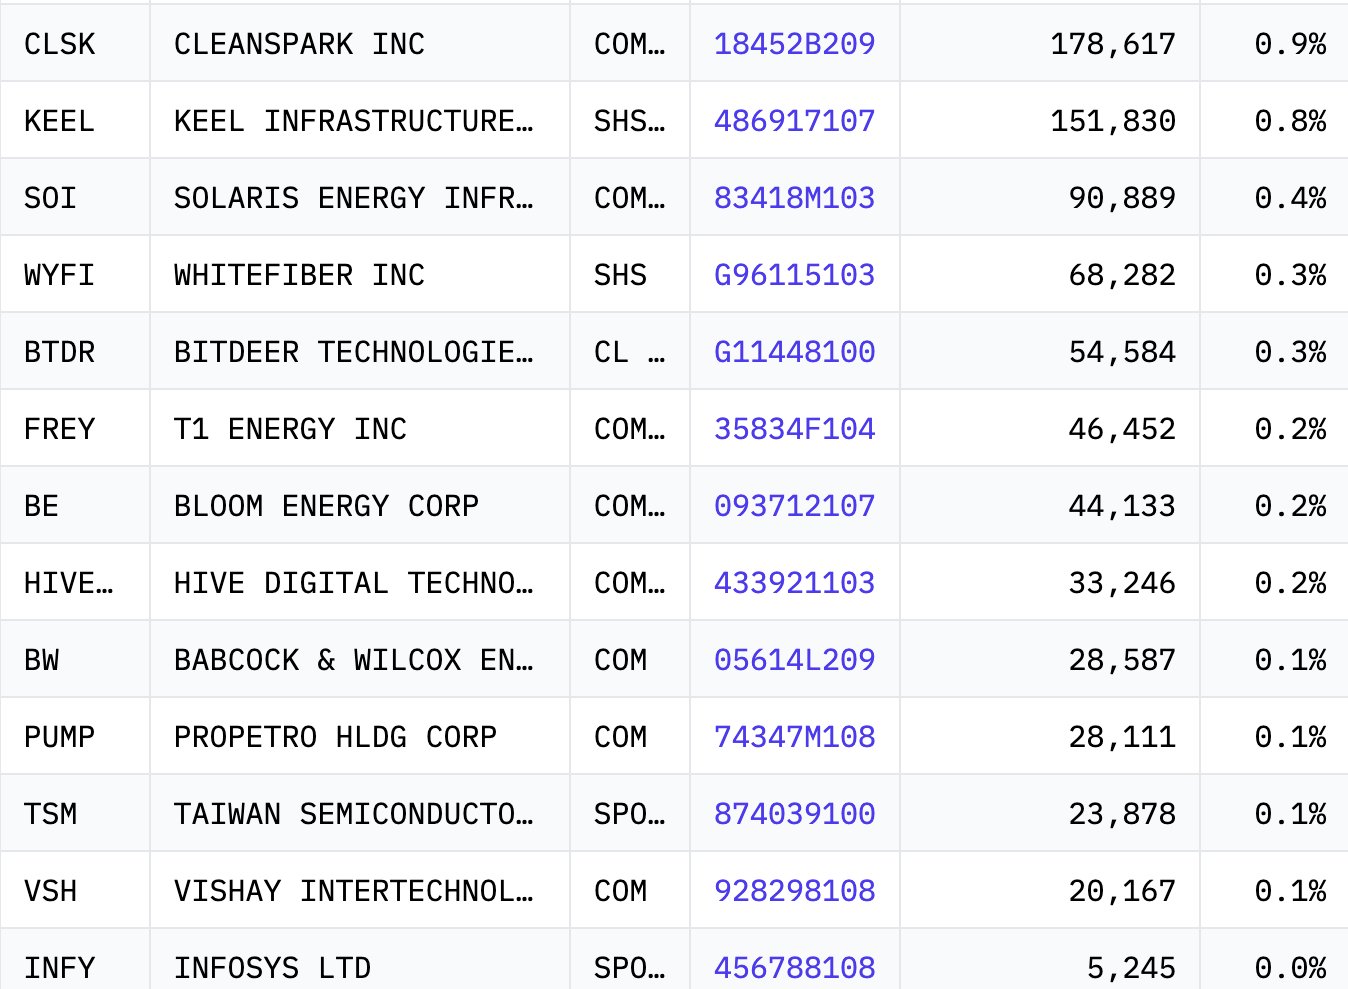This screenshot has width=1348, height=989.
Task: Click the KEEL INFRASTRUCTURE company name
Action: coord(354,121)
